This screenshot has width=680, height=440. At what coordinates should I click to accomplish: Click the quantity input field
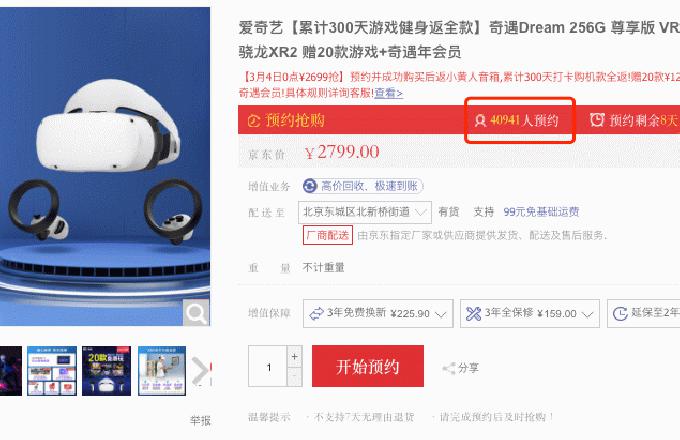tap(268, 366)
